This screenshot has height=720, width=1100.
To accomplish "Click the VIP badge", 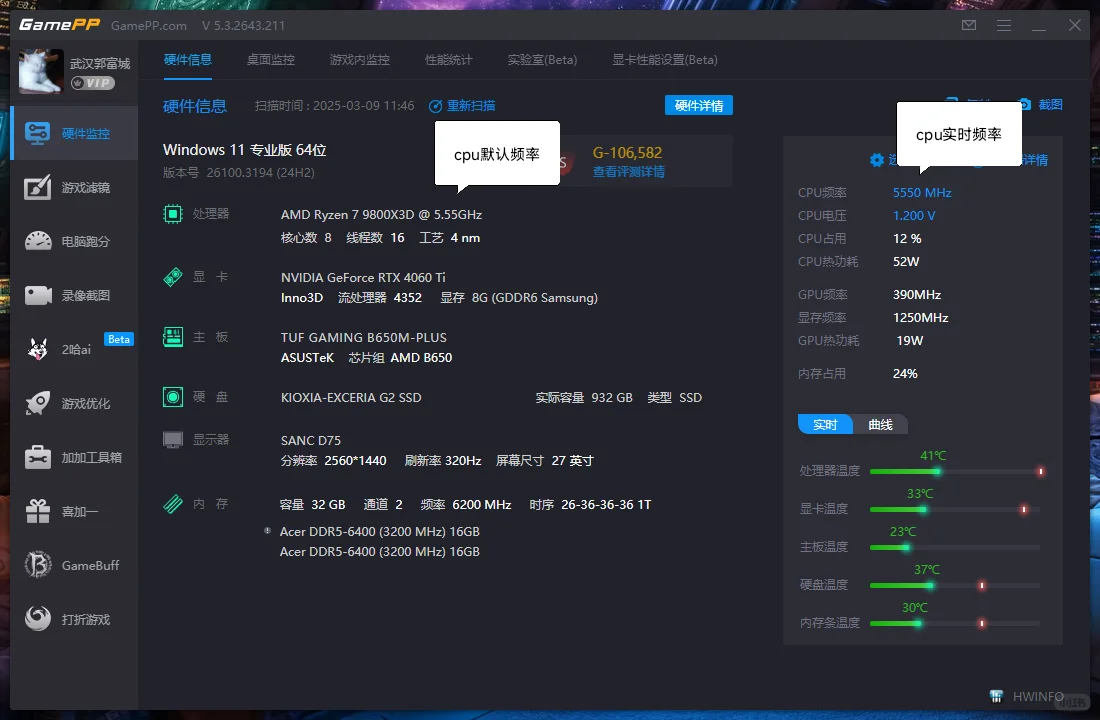I will coord(93,83).
